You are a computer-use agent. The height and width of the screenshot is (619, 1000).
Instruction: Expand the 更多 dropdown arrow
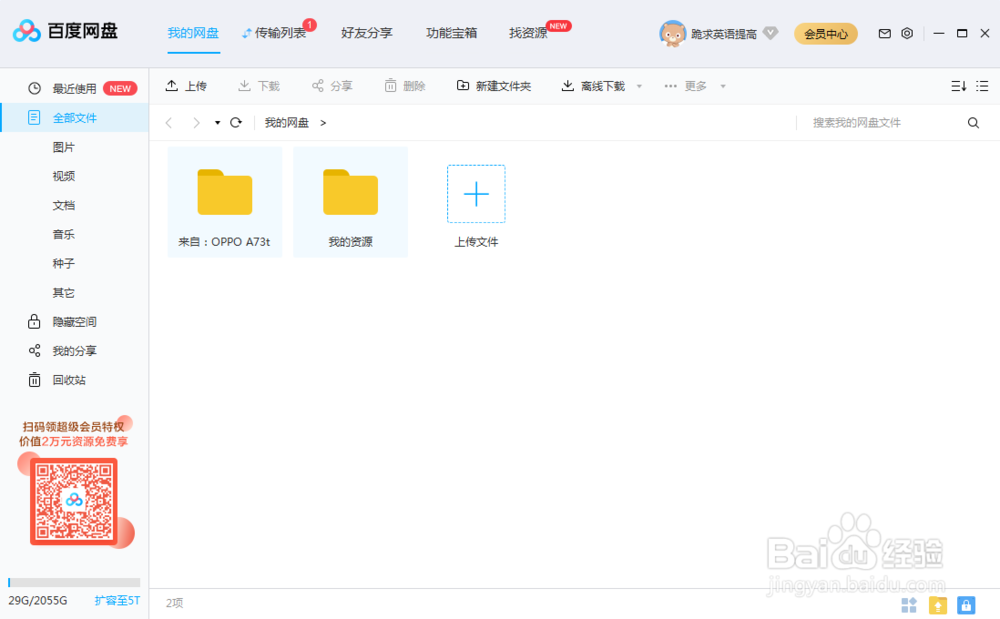click(x=723, y=86)
